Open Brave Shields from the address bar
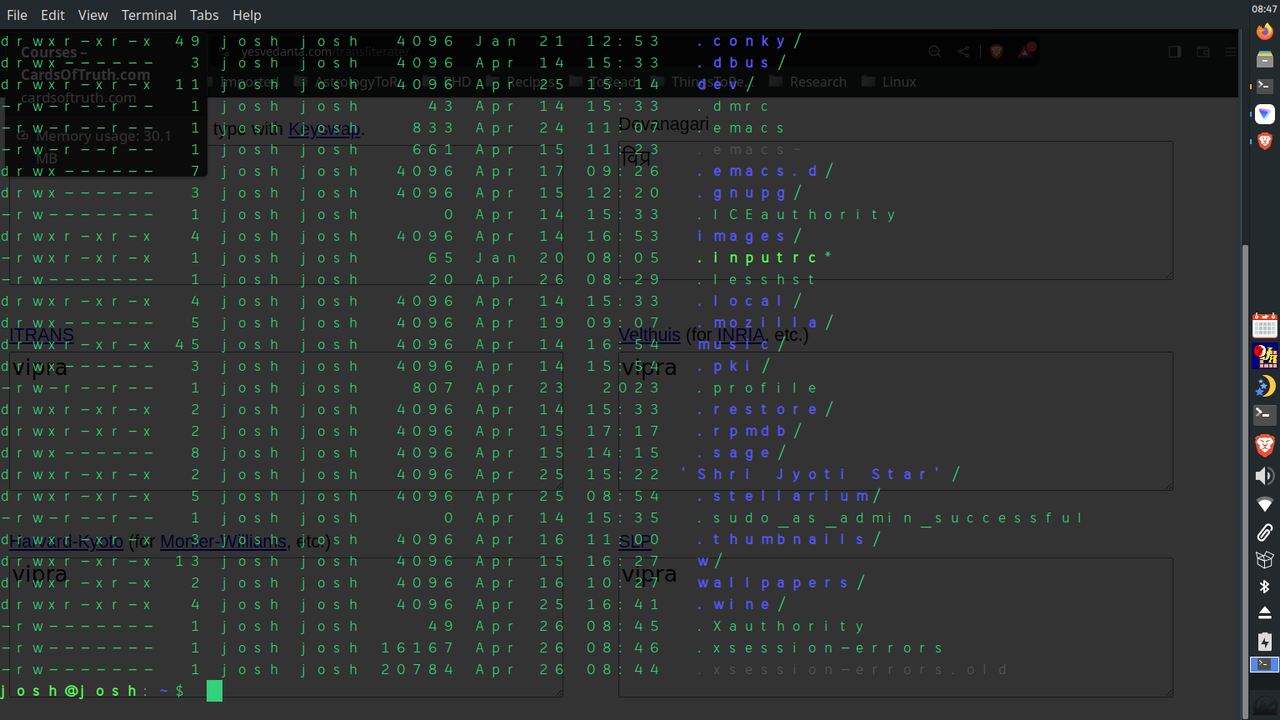The image size is (1280, 720). click(x=997, y=52)
